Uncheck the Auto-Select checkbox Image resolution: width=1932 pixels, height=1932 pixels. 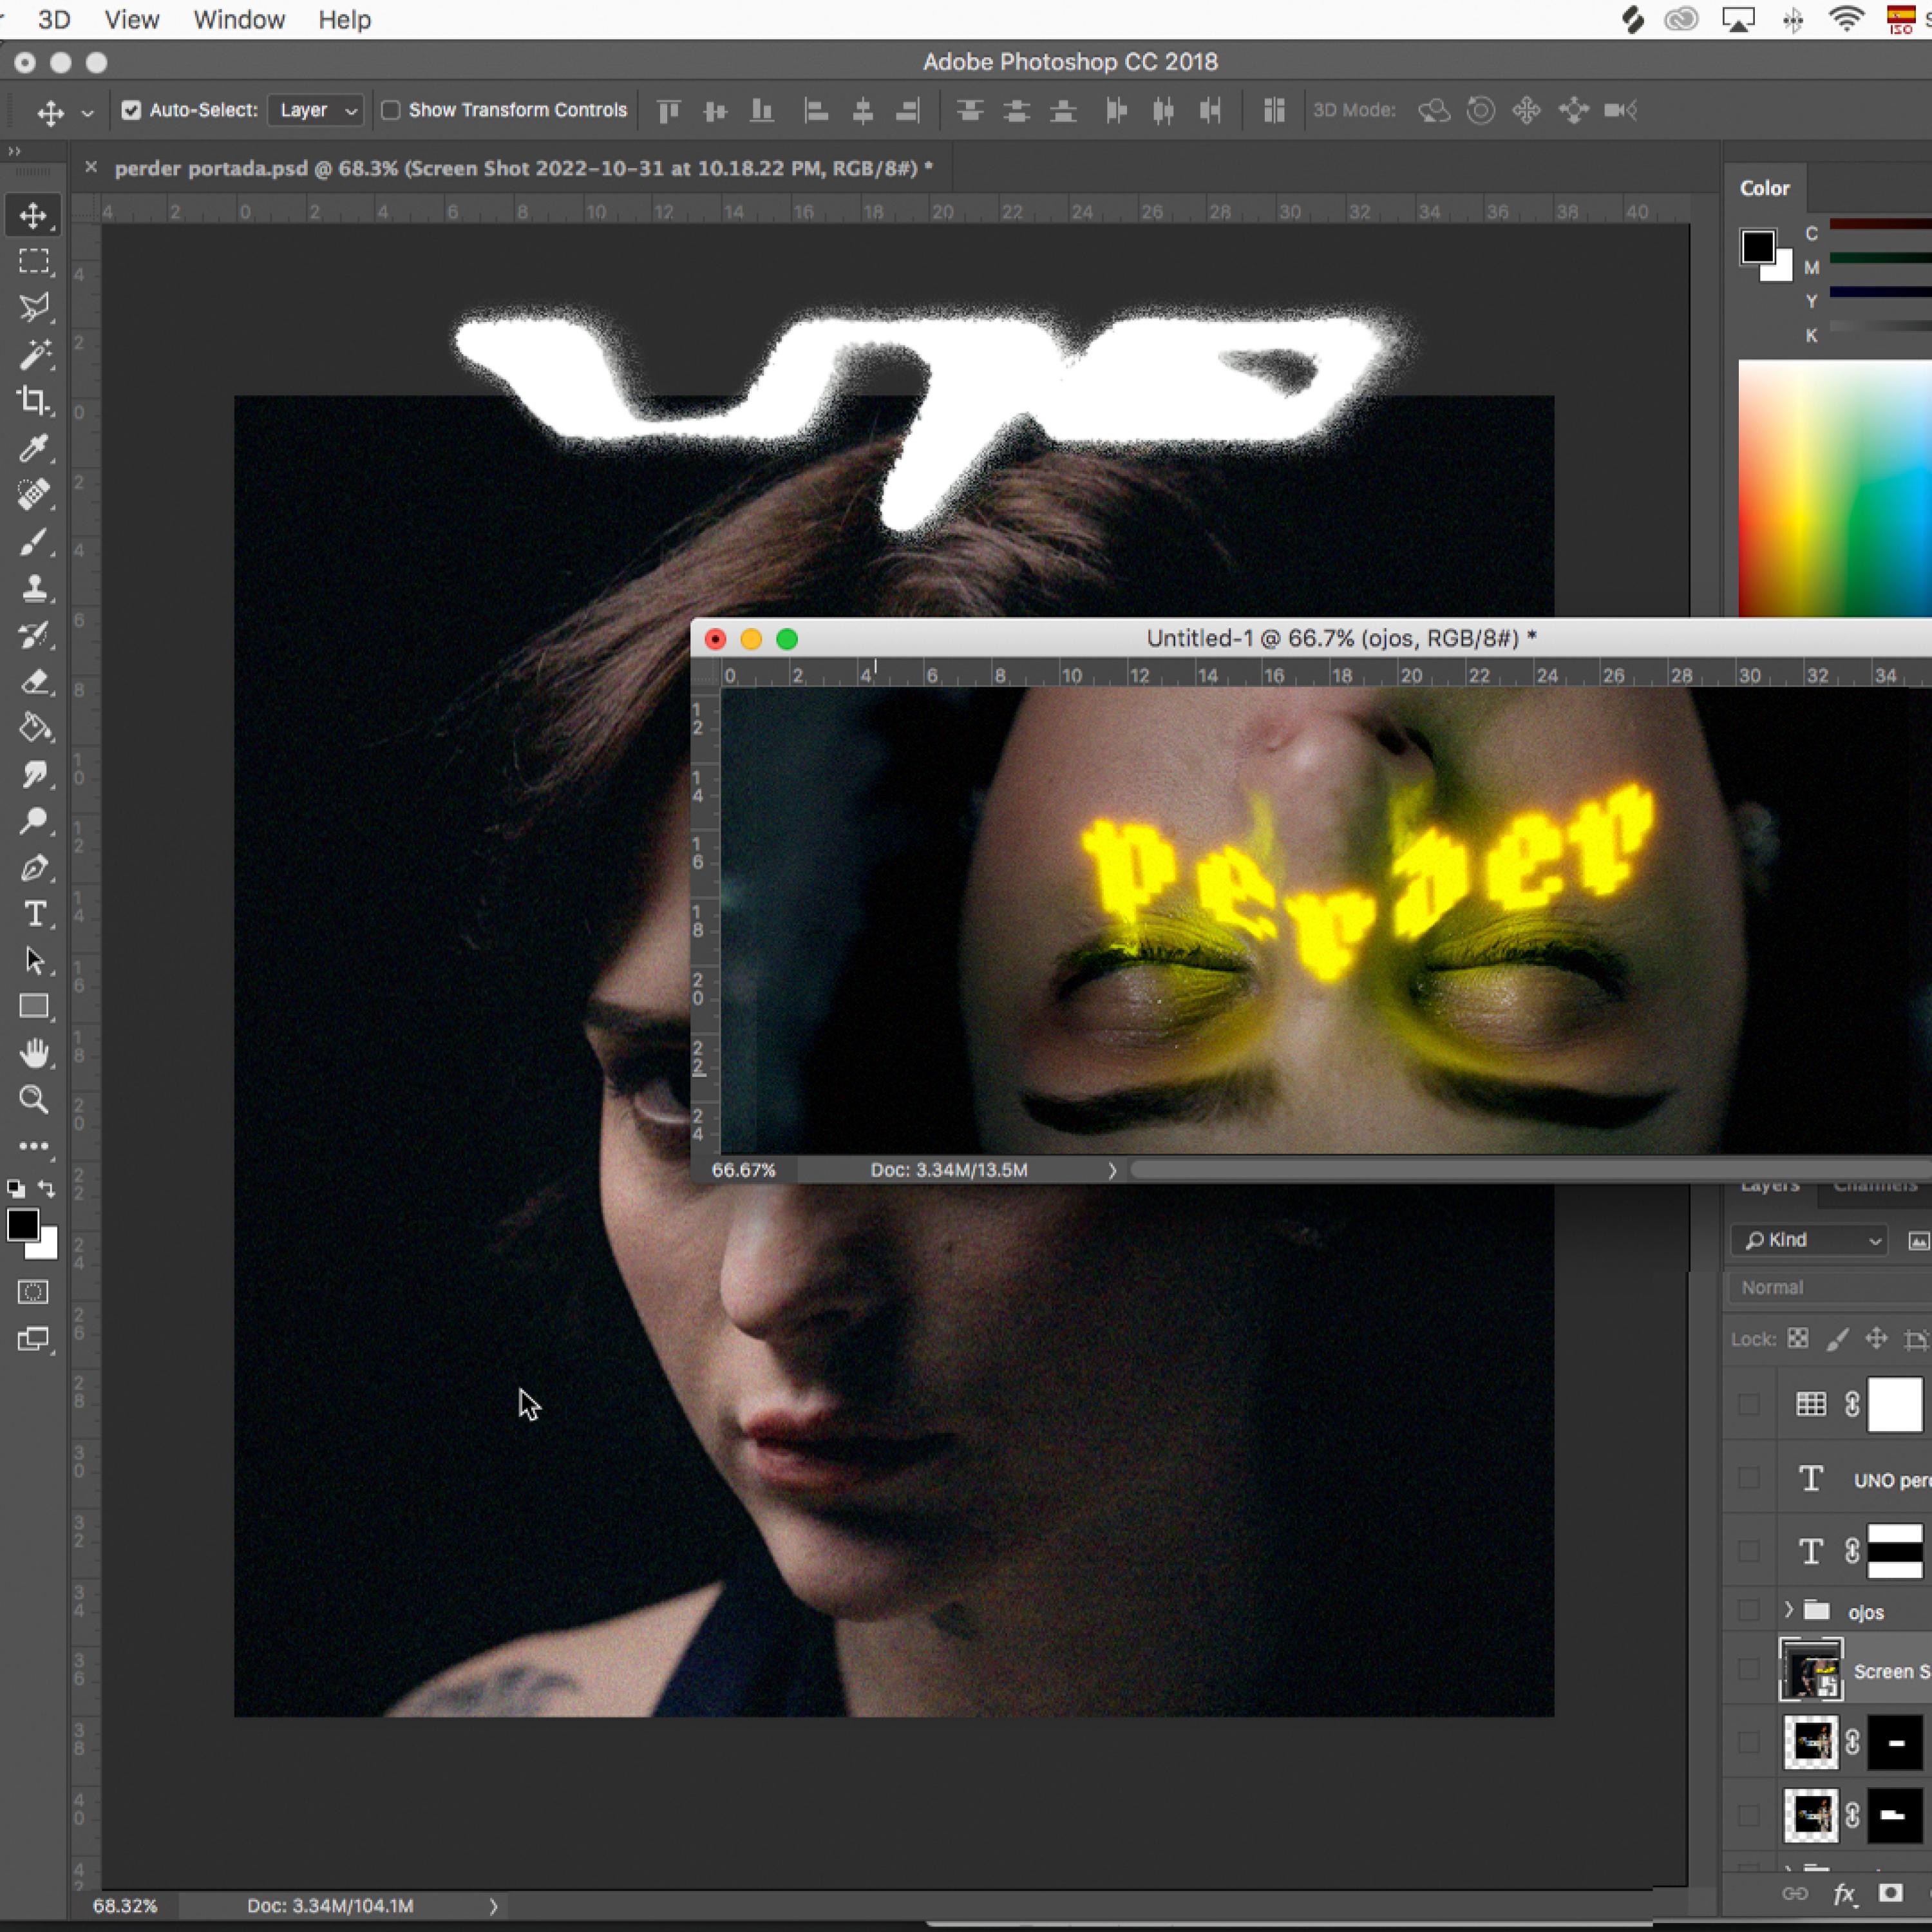click(131, 110)
